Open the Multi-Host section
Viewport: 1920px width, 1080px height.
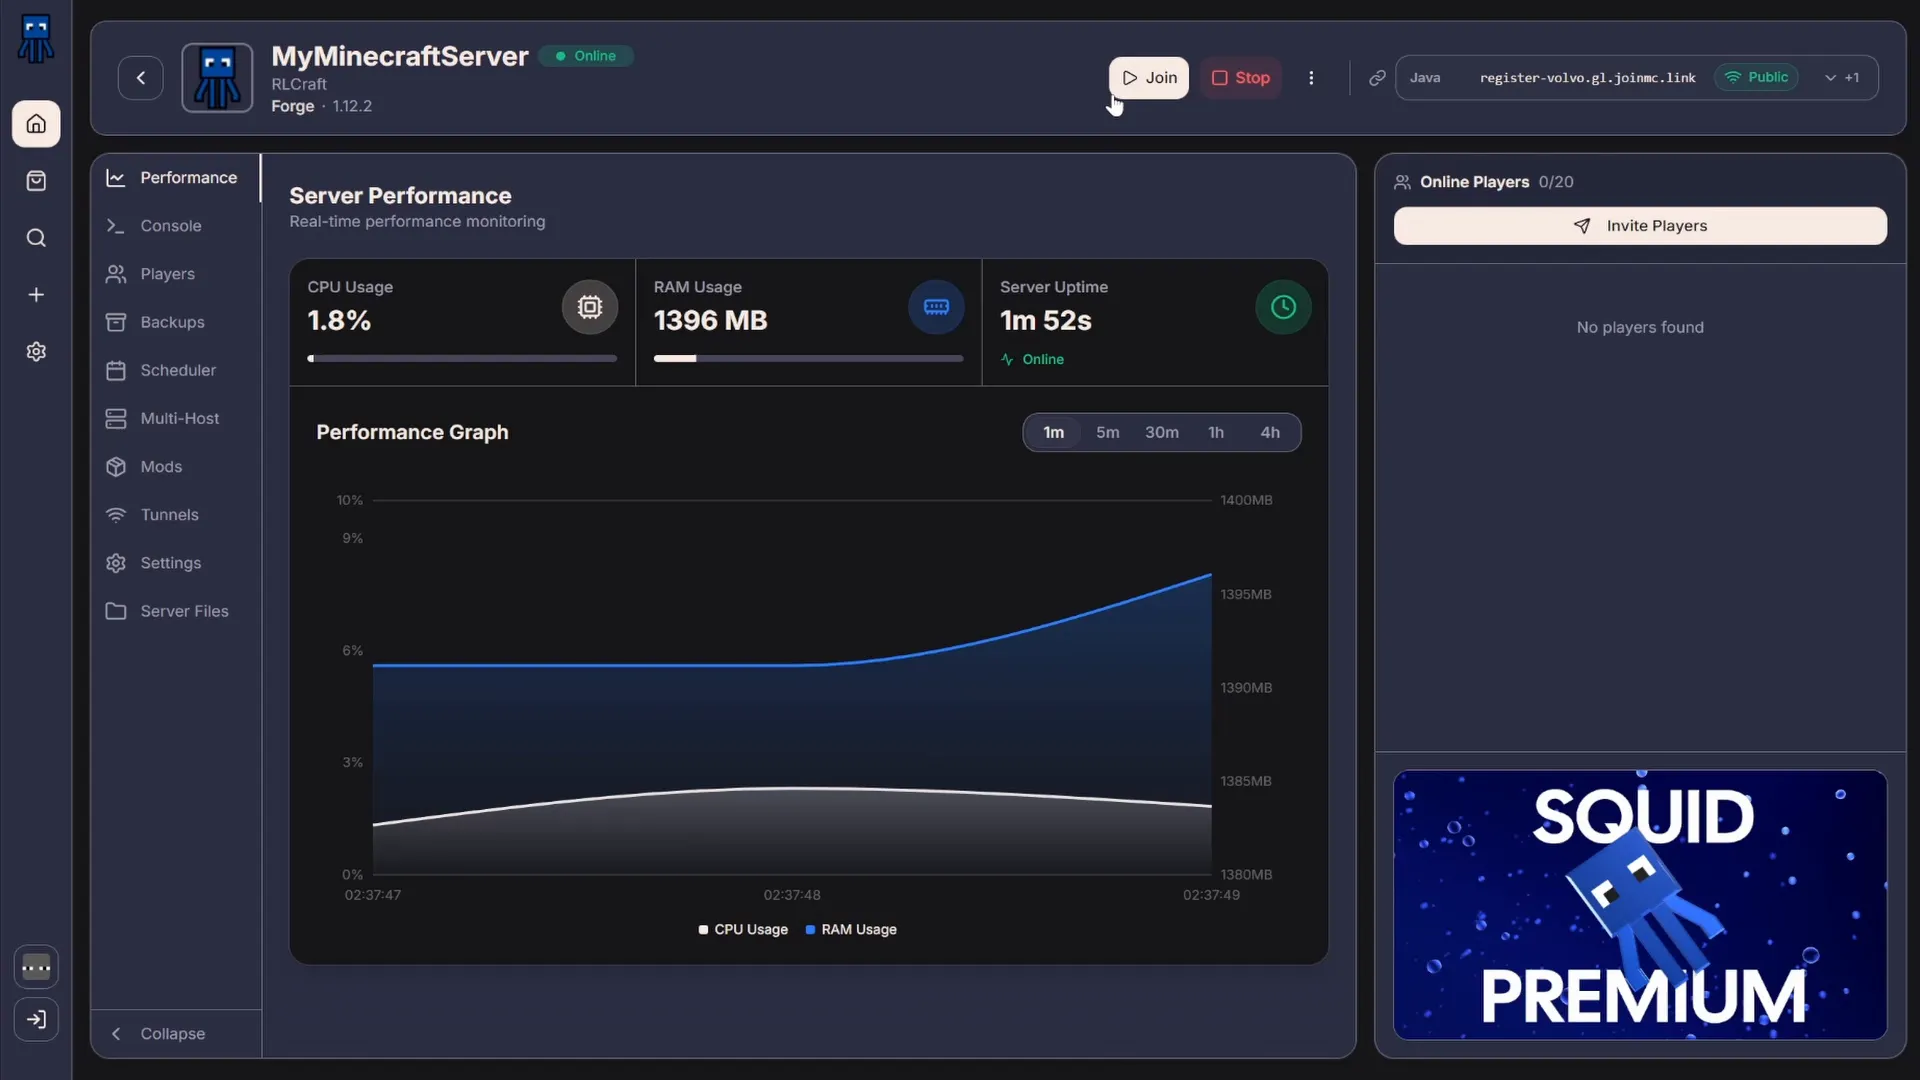175,418
